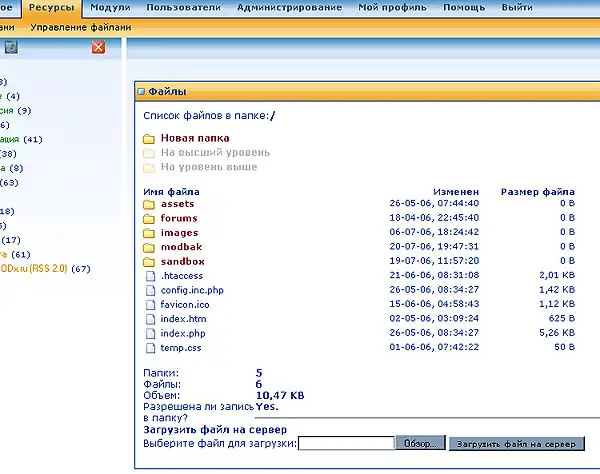Screen dimensions: 600x474
Task: Click the Выйти logout menu item
Action: coord(517,8)
